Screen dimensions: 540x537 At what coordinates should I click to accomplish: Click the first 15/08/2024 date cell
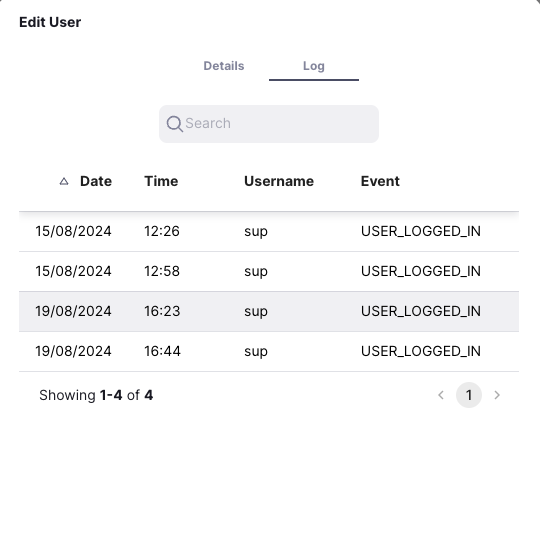coord(73,231)
